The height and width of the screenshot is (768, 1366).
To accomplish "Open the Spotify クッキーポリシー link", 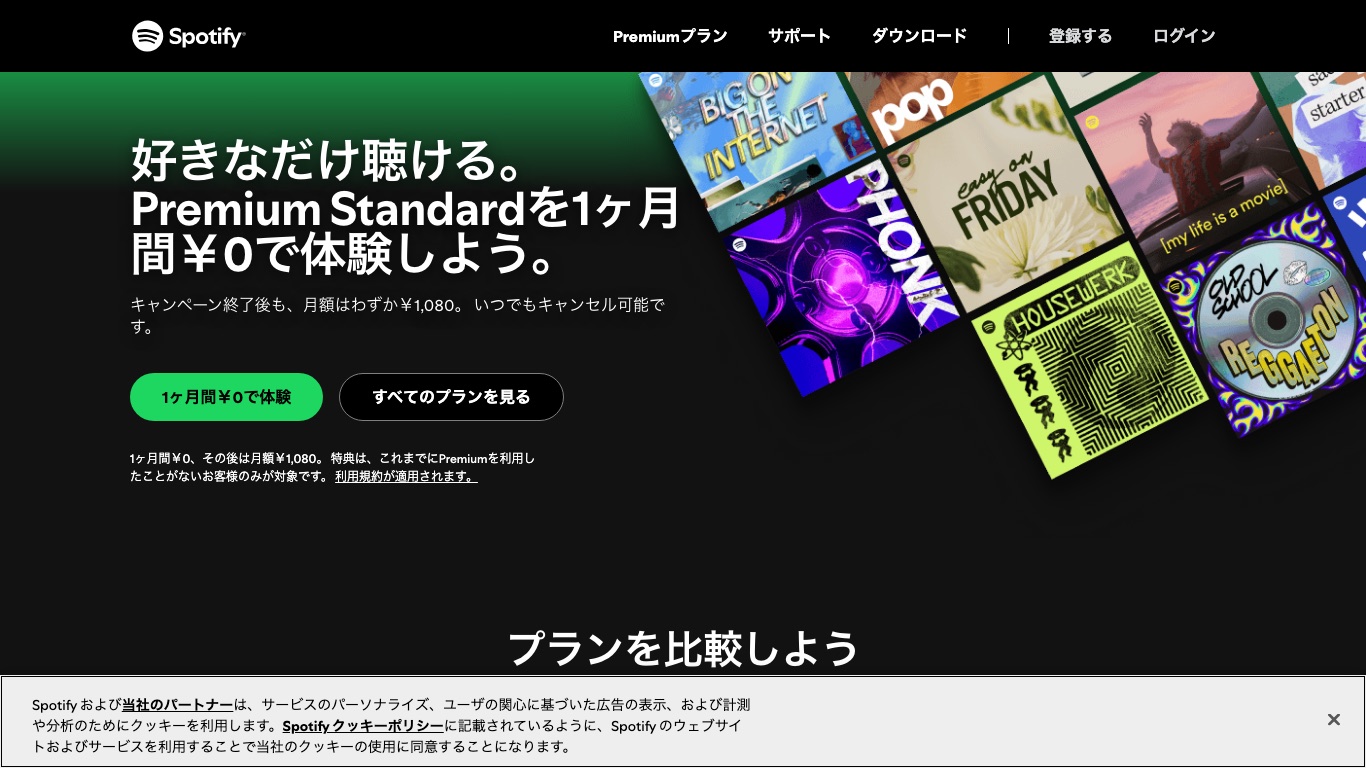I will tap(363, 726).
